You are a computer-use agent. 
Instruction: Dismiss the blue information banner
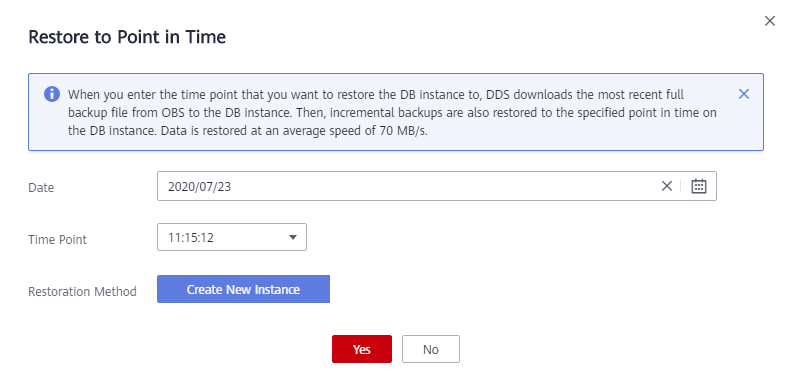(744, 94)
